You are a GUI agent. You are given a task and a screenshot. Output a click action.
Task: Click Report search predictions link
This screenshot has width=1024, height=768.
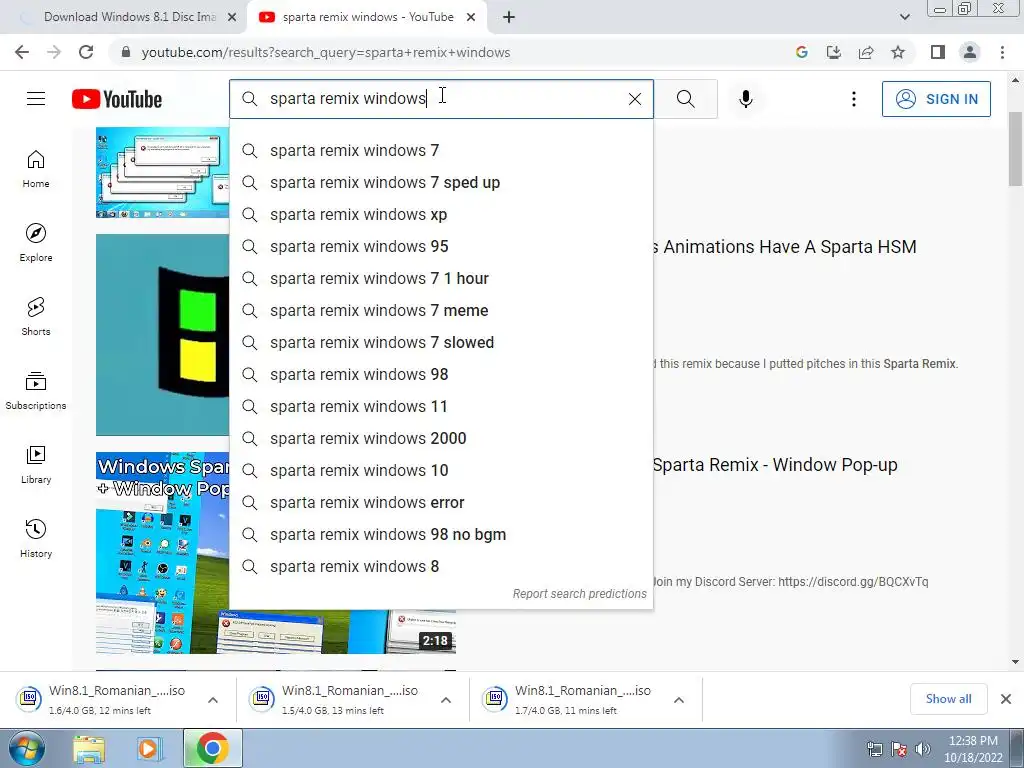click(x=579, y=594)
